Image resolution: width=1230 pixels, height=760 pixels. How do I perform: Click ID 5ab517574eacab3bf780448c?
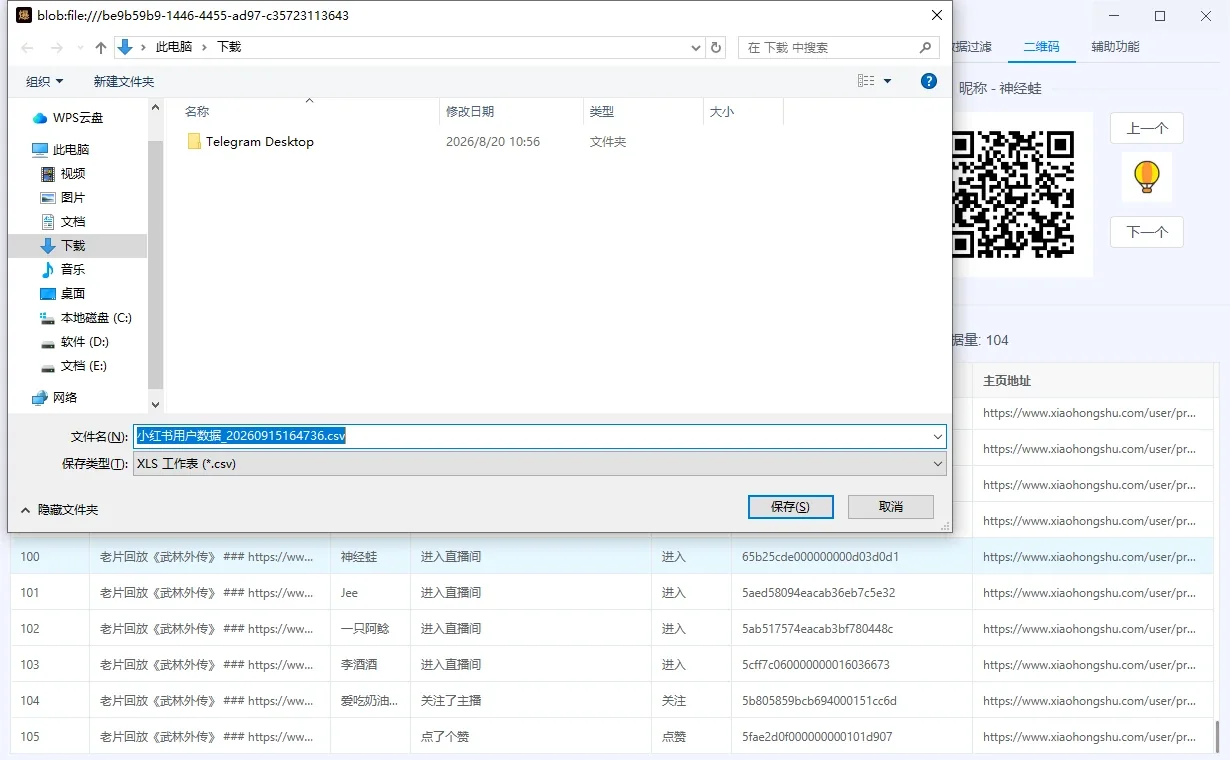tap(818, 629)
